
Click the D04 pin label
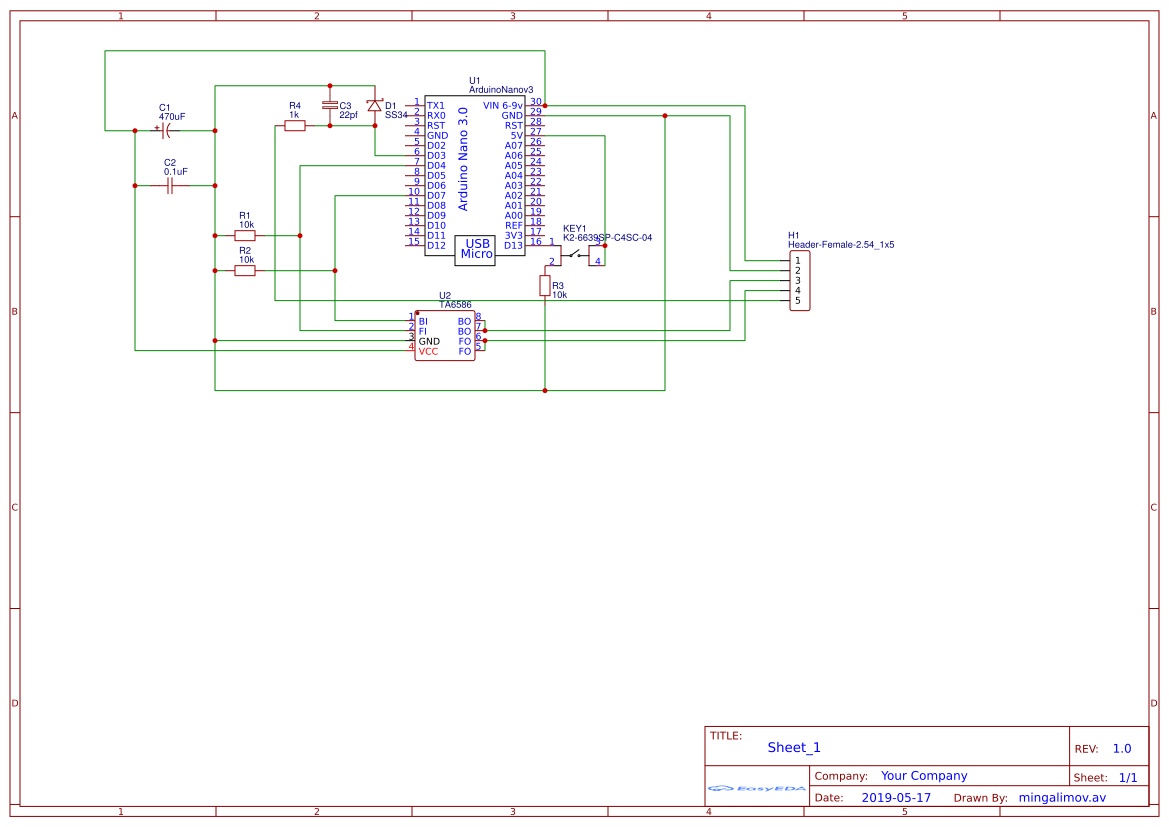pos(436,166)
